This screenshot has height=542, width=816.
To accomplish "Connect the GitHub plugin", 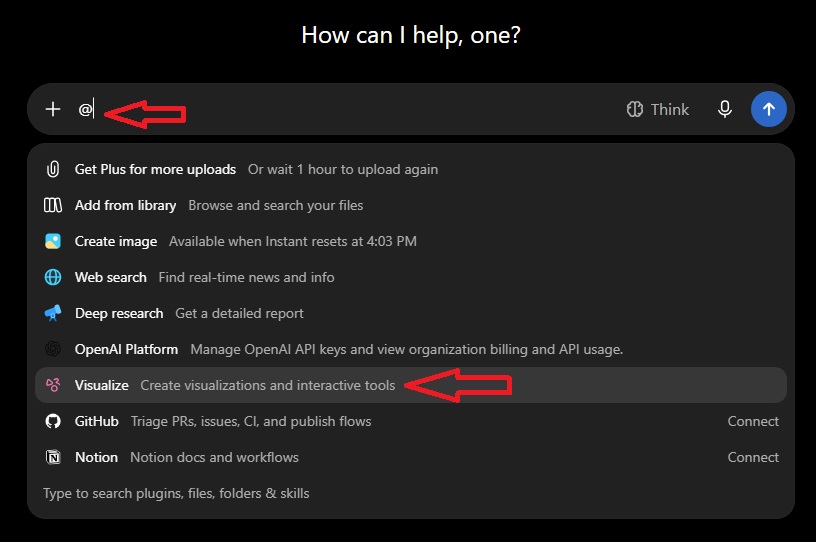I will point(753,421).
